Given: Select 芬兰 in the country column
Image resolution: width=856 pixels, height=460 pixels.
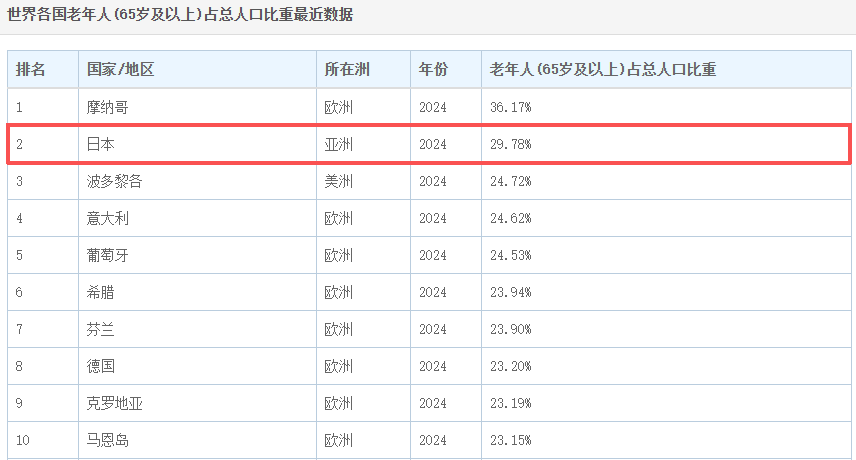Looking at the screenshot, I should tap(101, 329).
